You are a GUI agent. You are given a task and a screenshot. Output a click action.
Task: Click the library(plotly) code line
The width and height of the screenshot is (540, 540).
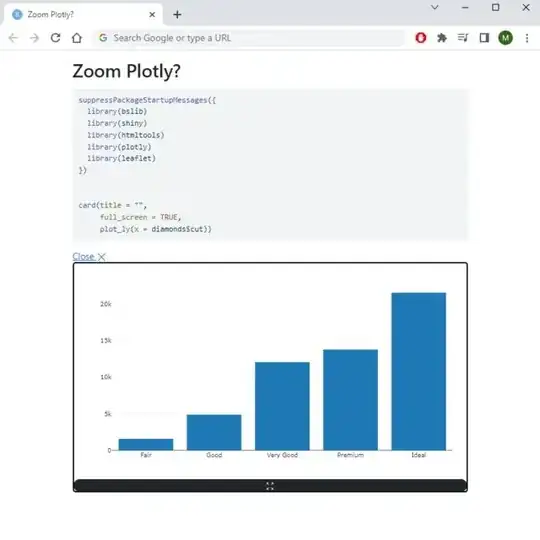coord(119,147)
